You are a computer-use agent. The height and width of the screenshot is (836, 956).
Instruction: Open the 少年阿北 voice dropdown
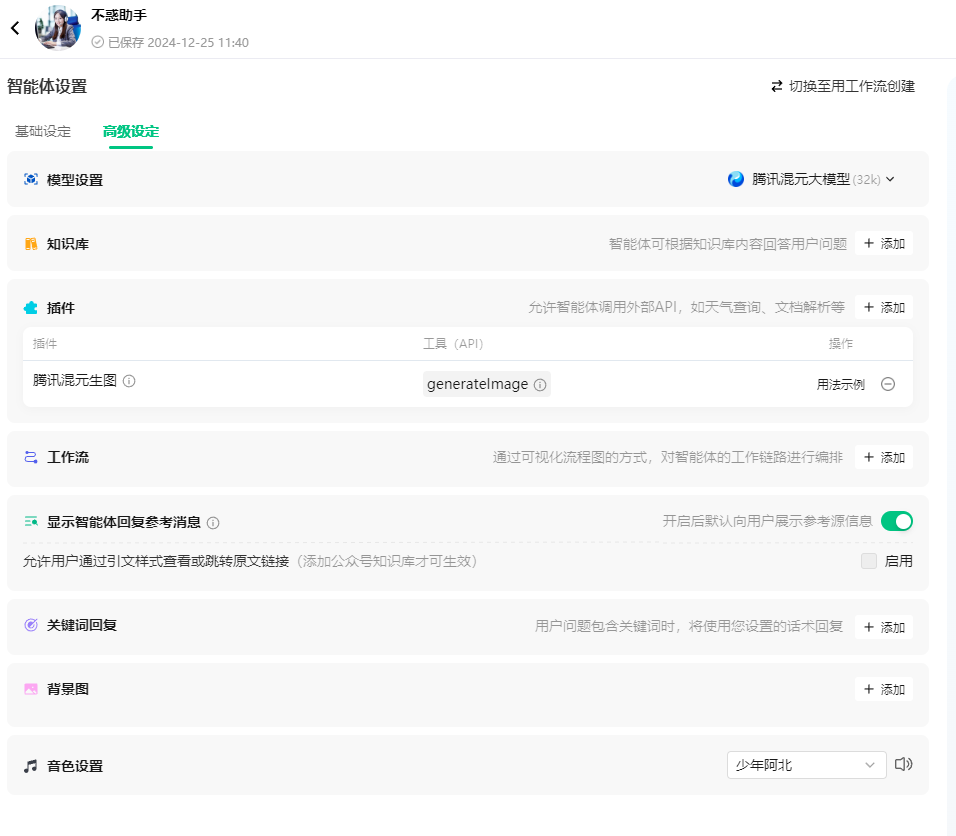(807, 765)
